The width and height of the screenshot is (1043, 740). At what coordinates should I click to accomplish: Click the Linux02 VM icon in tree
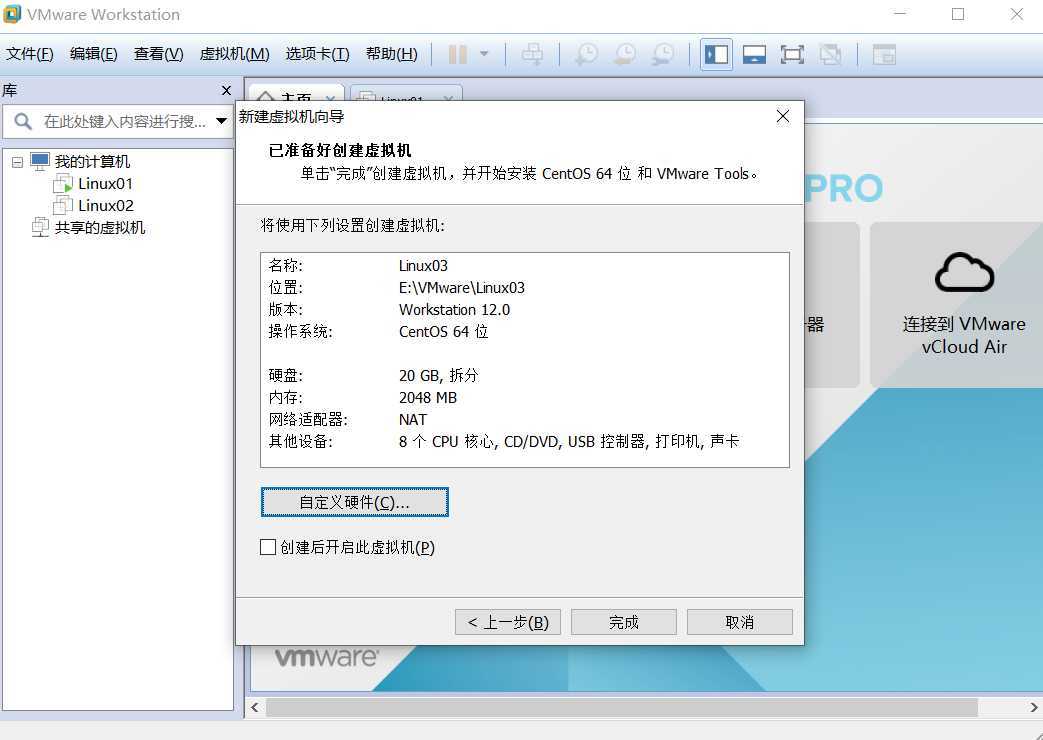point(63,205)
